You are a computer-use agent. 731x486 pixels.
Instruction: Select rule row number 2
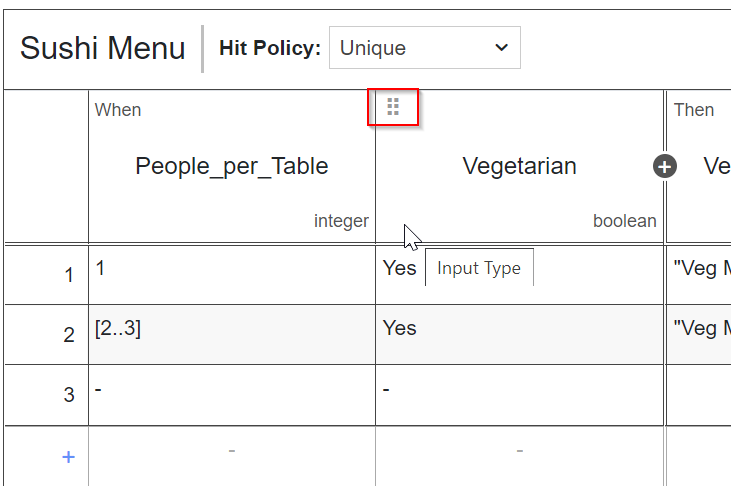point(69,335)
